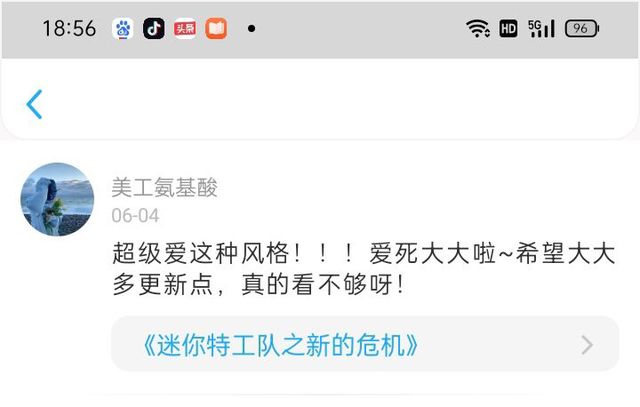Tap the Wi-Fi status icon

478,29
